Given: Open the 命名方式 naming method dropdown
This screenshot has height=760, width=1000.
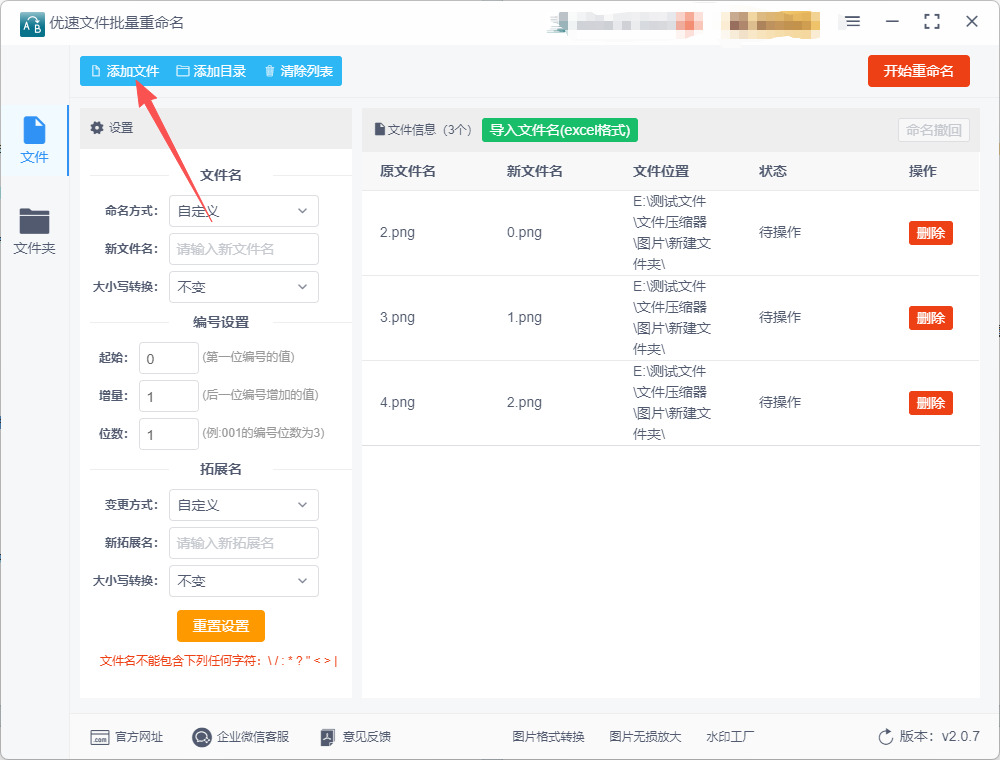Looking at the screenshot, I should [x=244, y=211].
